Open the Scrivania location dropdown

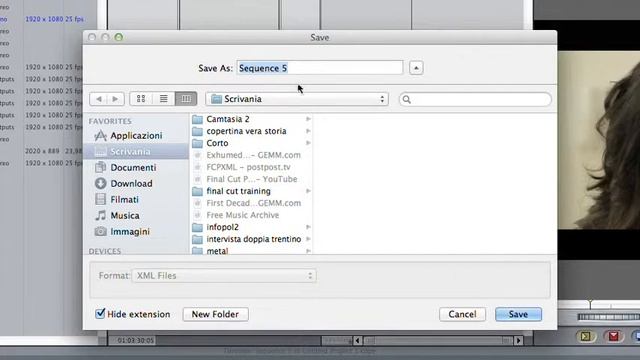click(297, 99)
